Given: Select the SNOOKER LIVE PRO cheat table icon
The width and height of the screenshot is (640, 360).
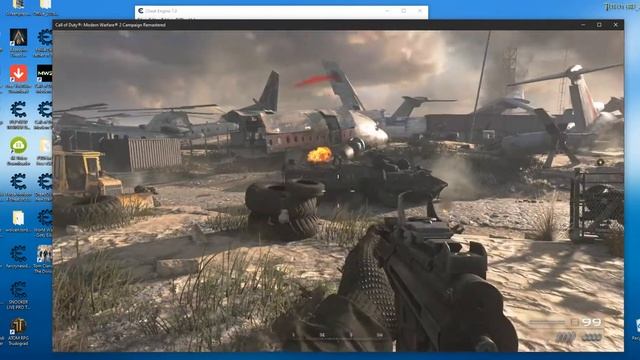Looking at the screenshot, I should click(18, 295).
